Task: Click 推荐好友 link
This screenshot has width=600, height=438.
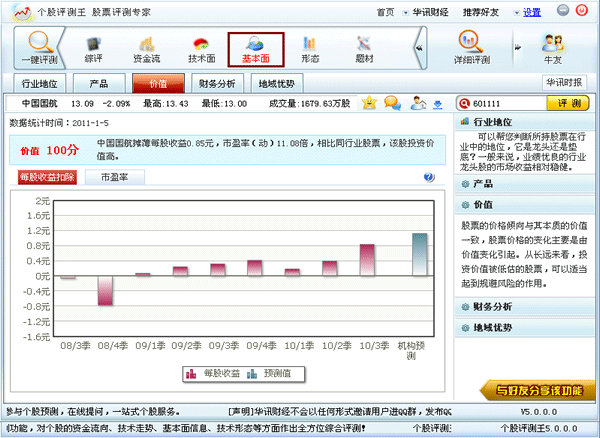Action: 481,13
